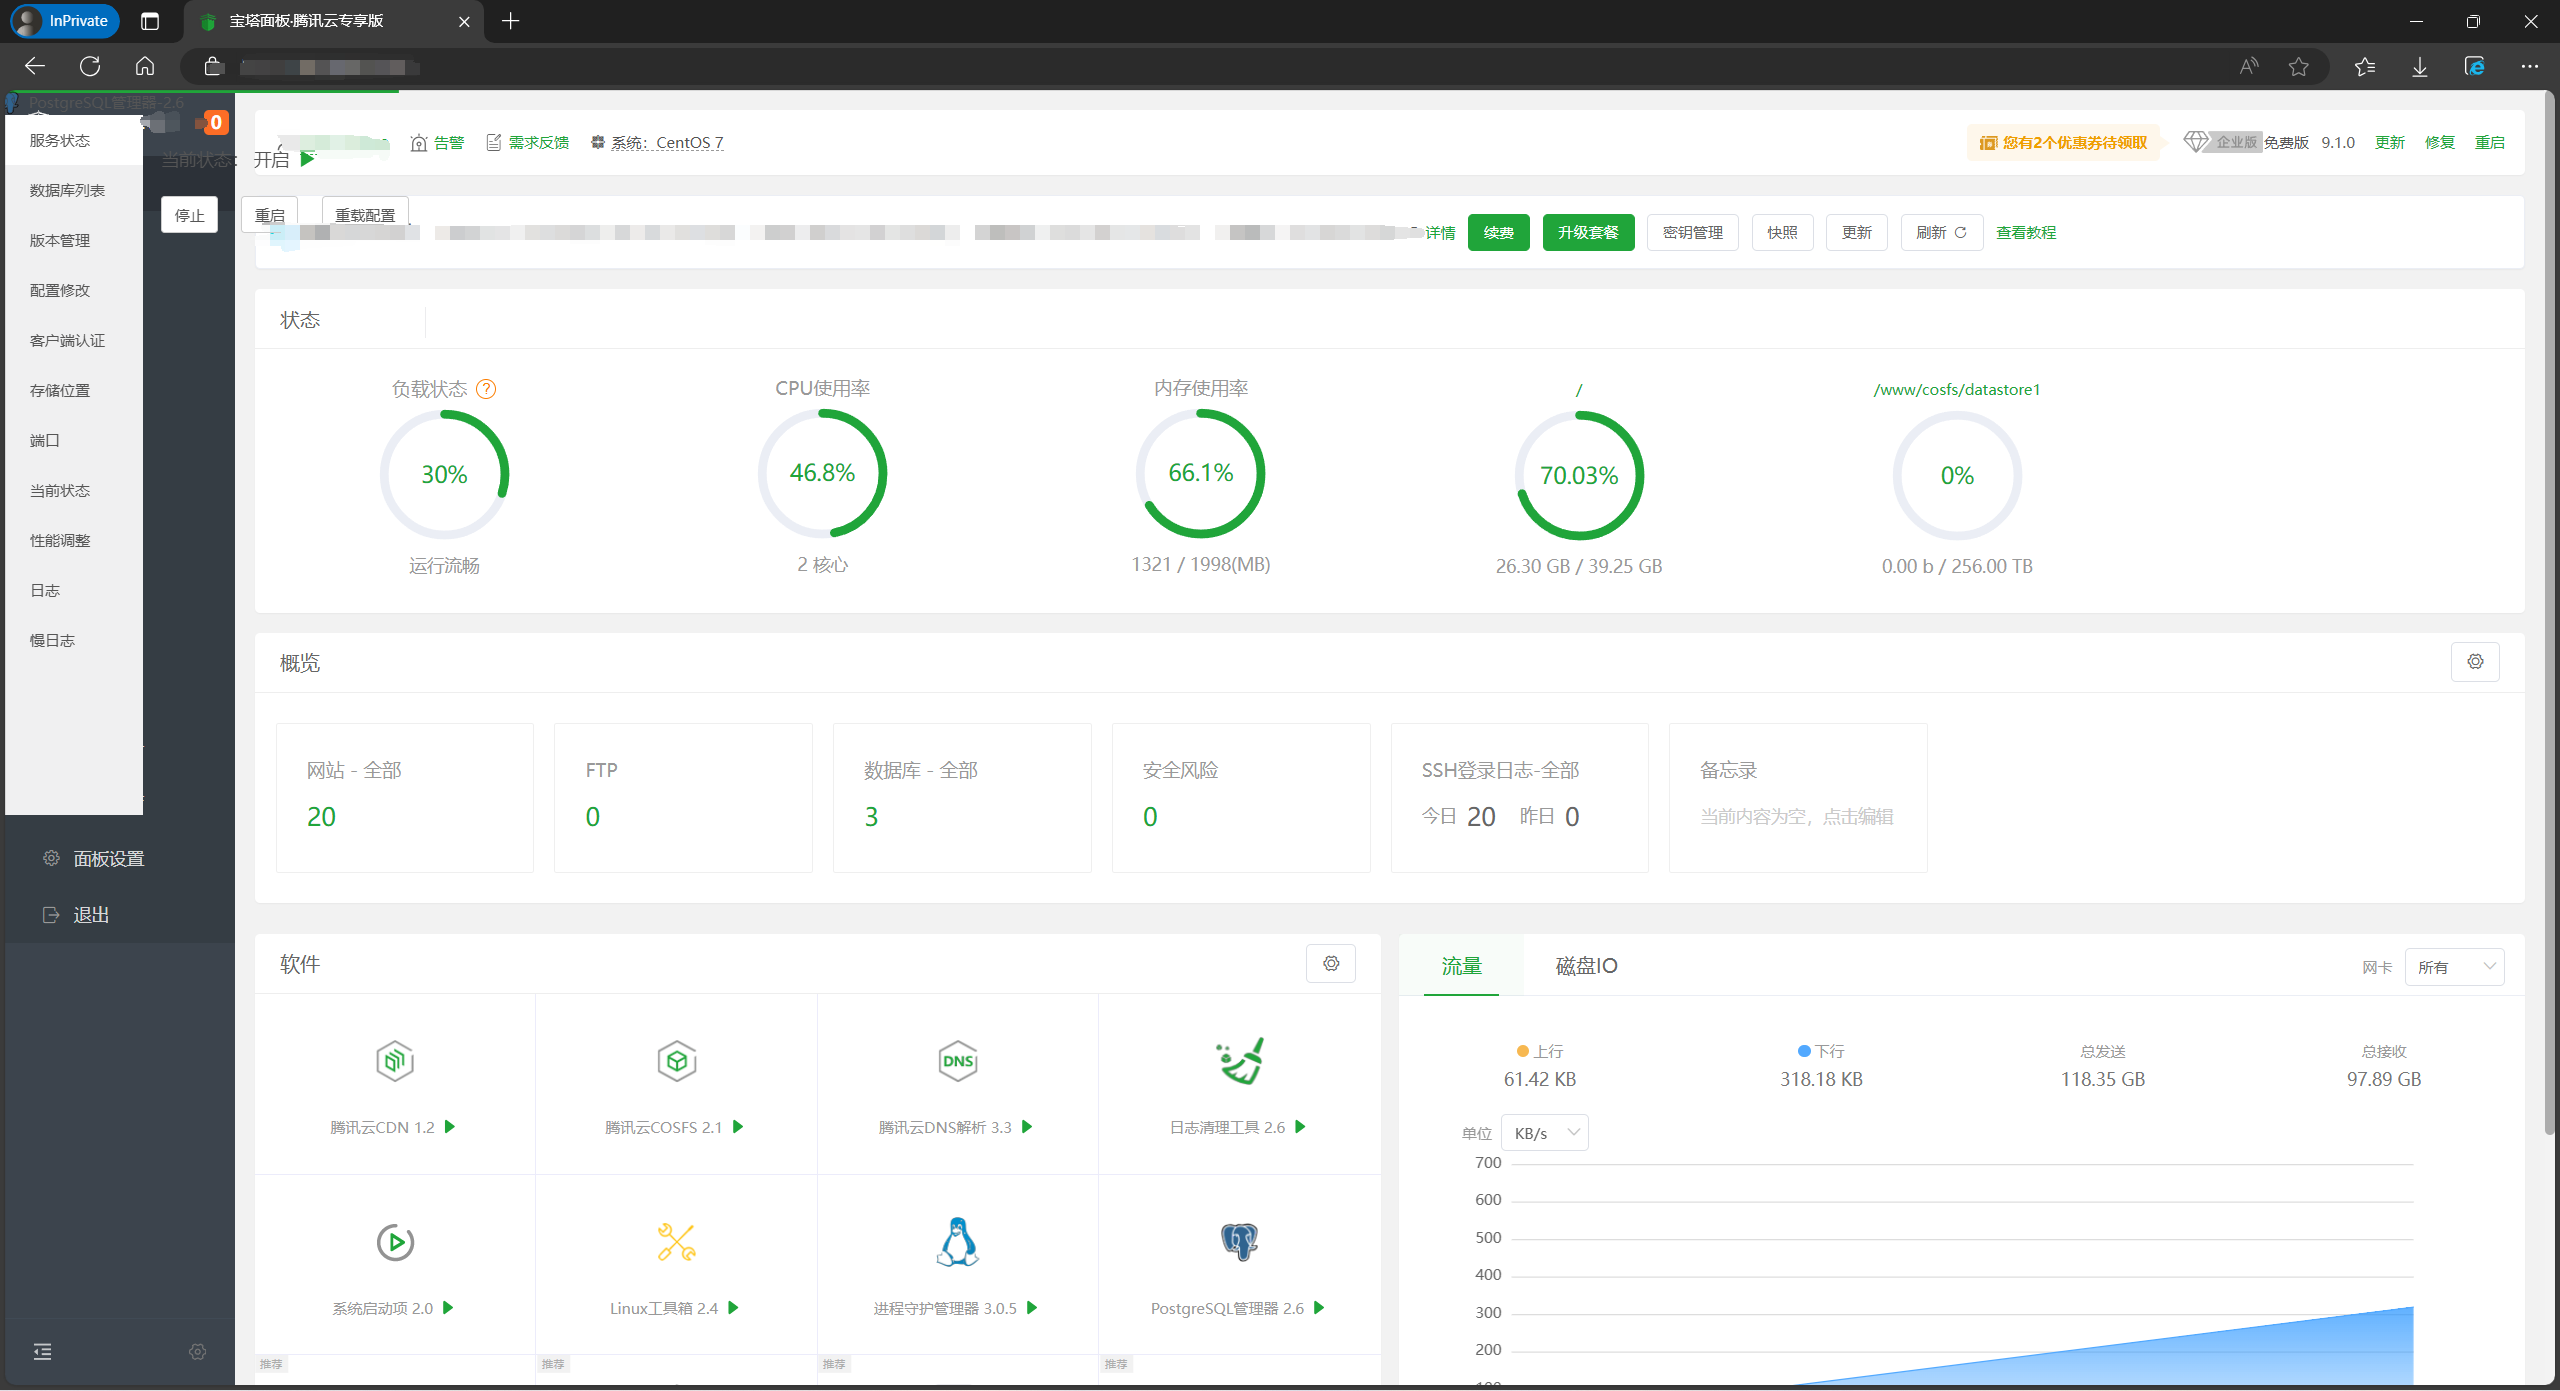This screenshot has width=2560, height=1391.
Task: Click the 快照 button
Action: [1782, 232]
